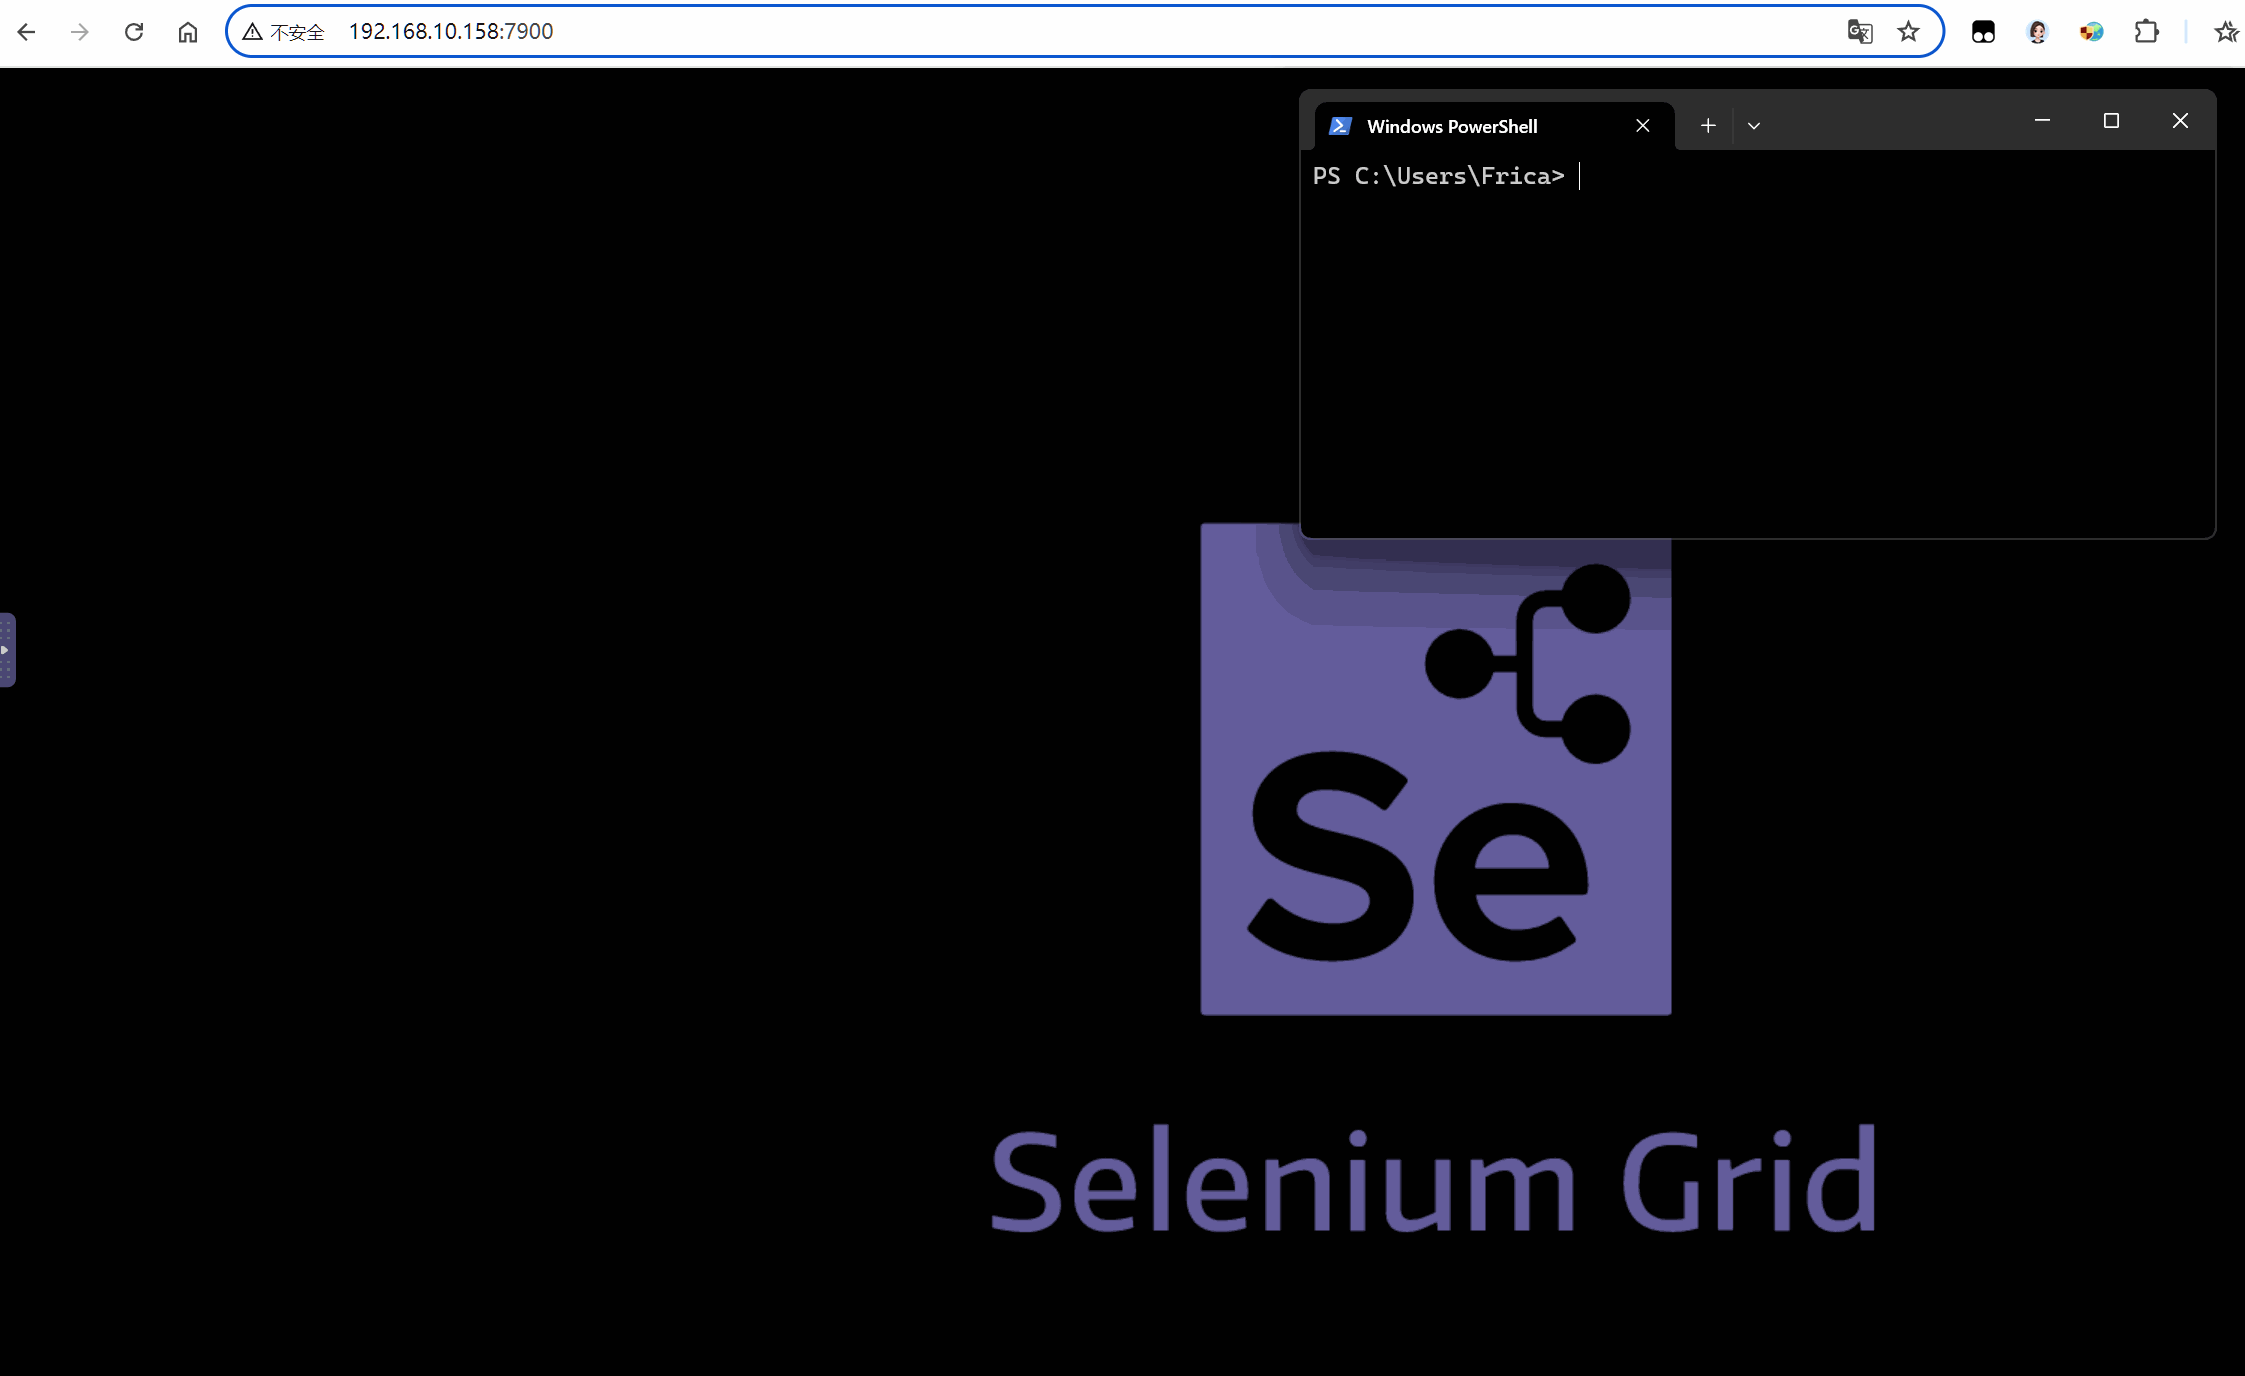Reload the current browser page

click(134, 32)
